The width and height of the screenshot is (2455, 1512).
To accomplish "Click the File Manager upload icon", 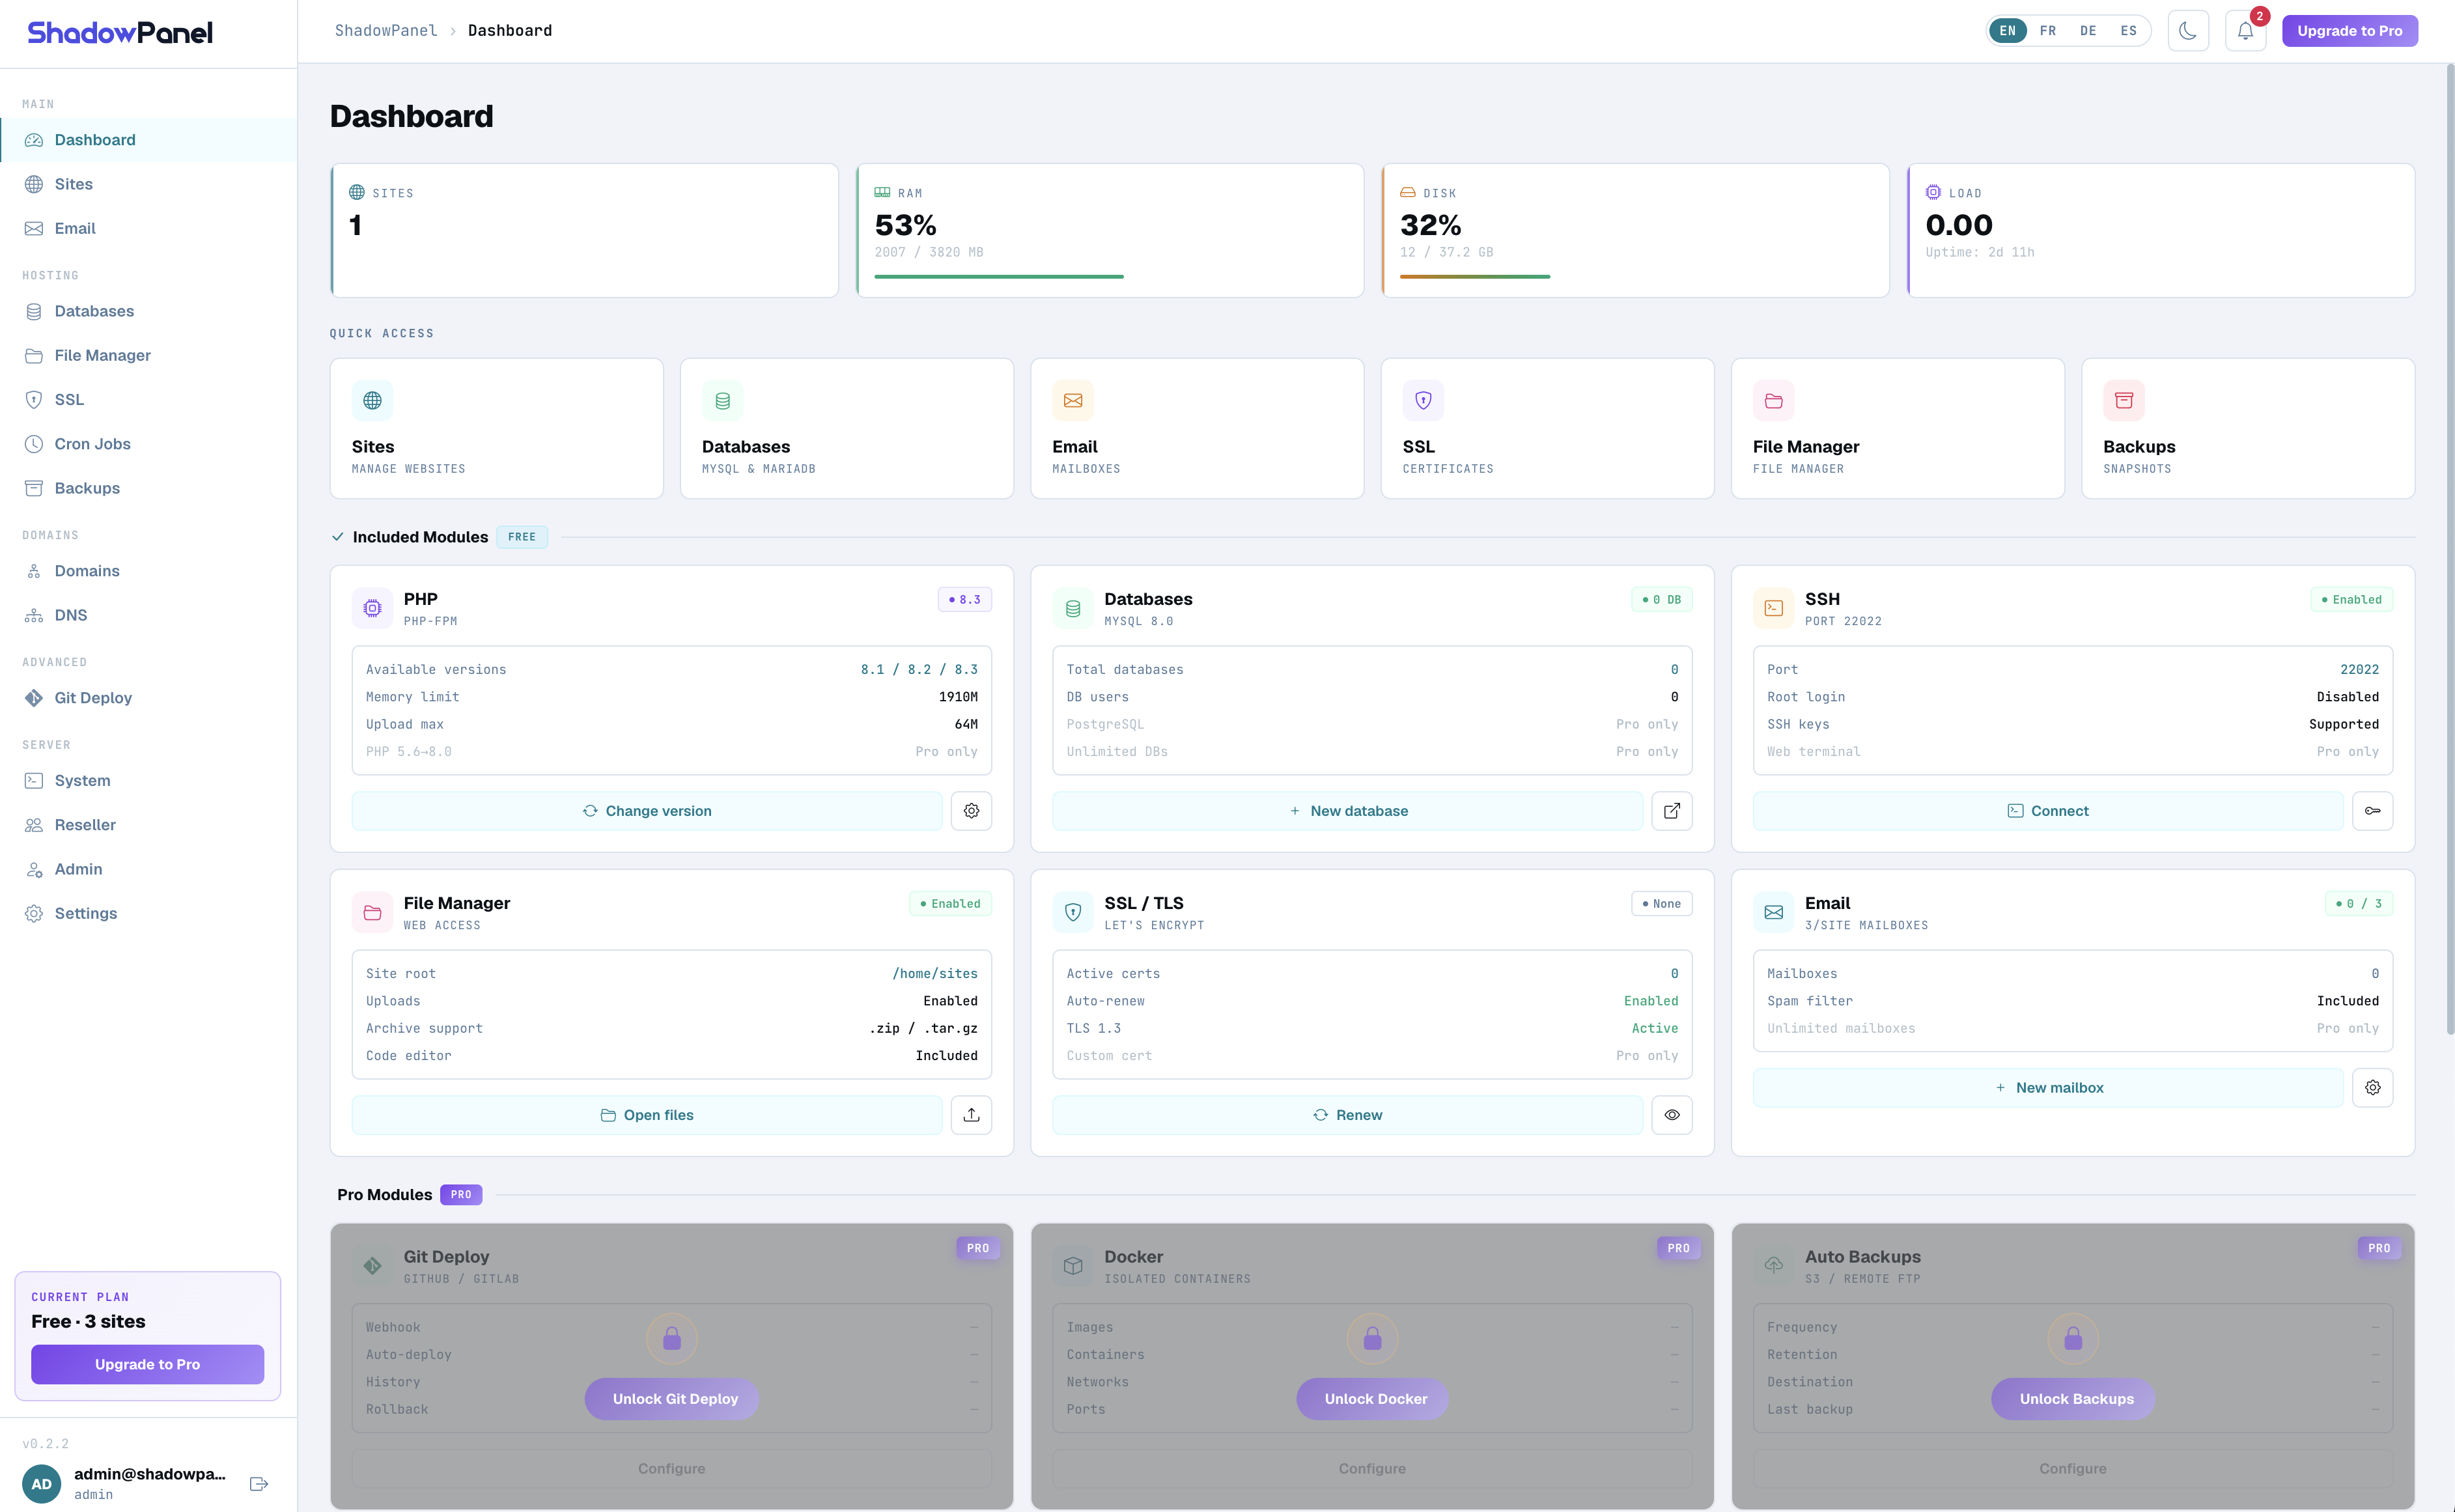I will pos(971,1115).
